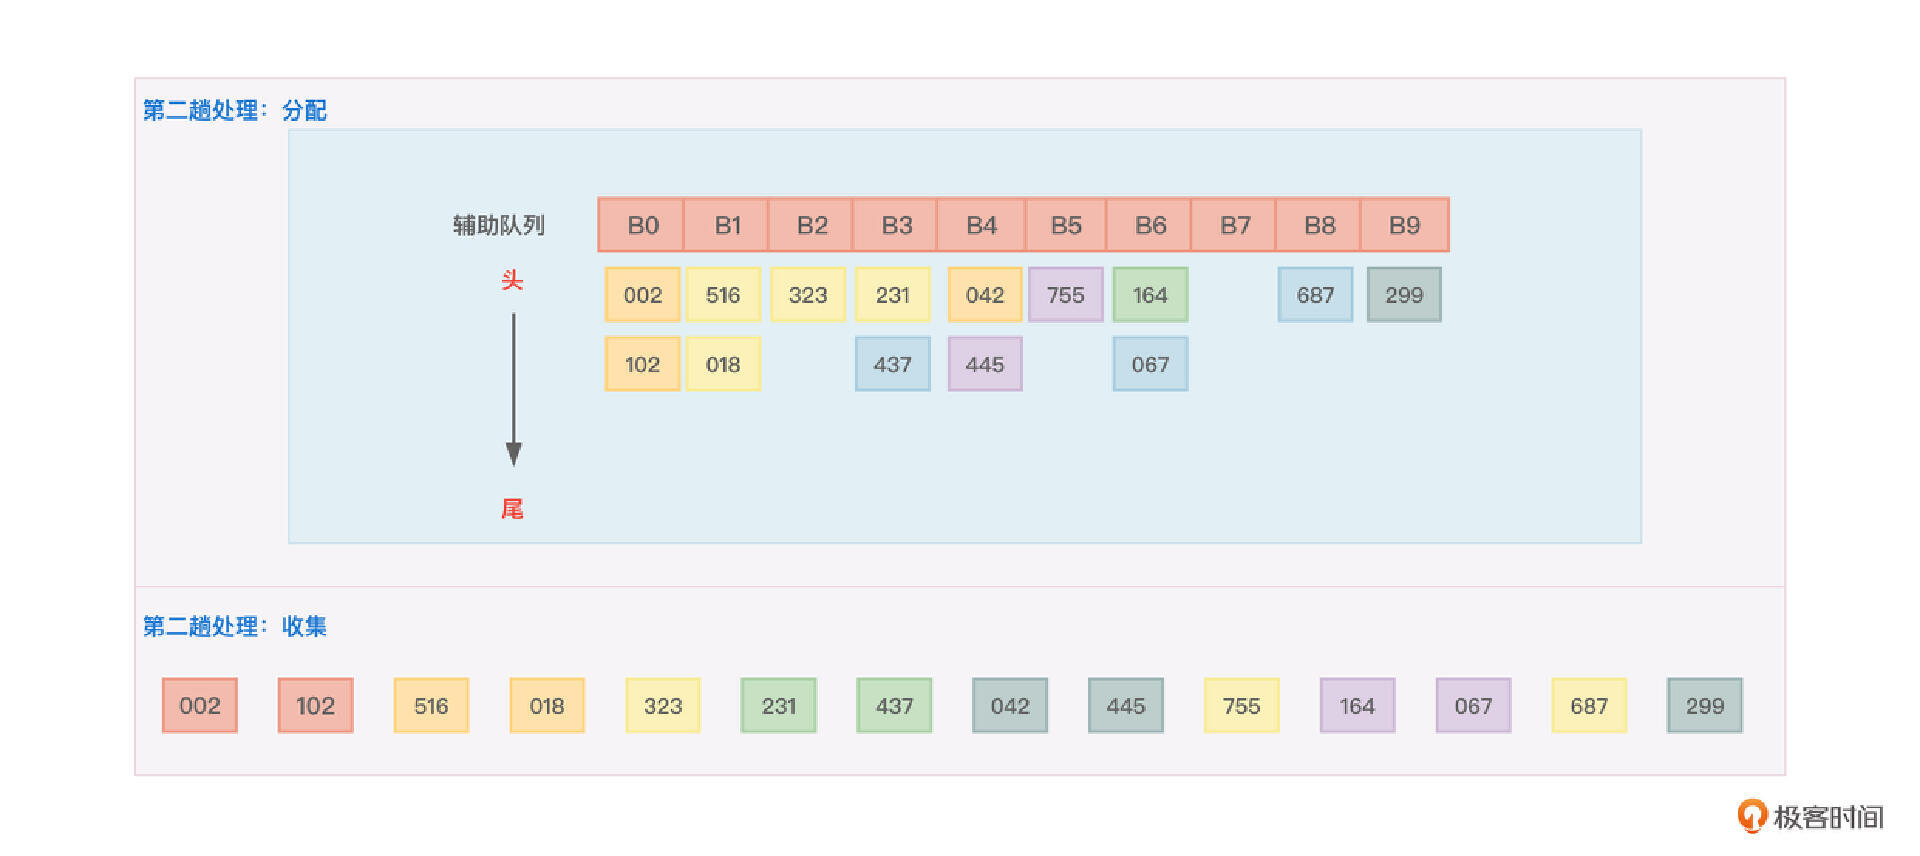Click the 辅助队列 label
The image size is (1920, 856).
pyautogui.click(x=498, y=225)
